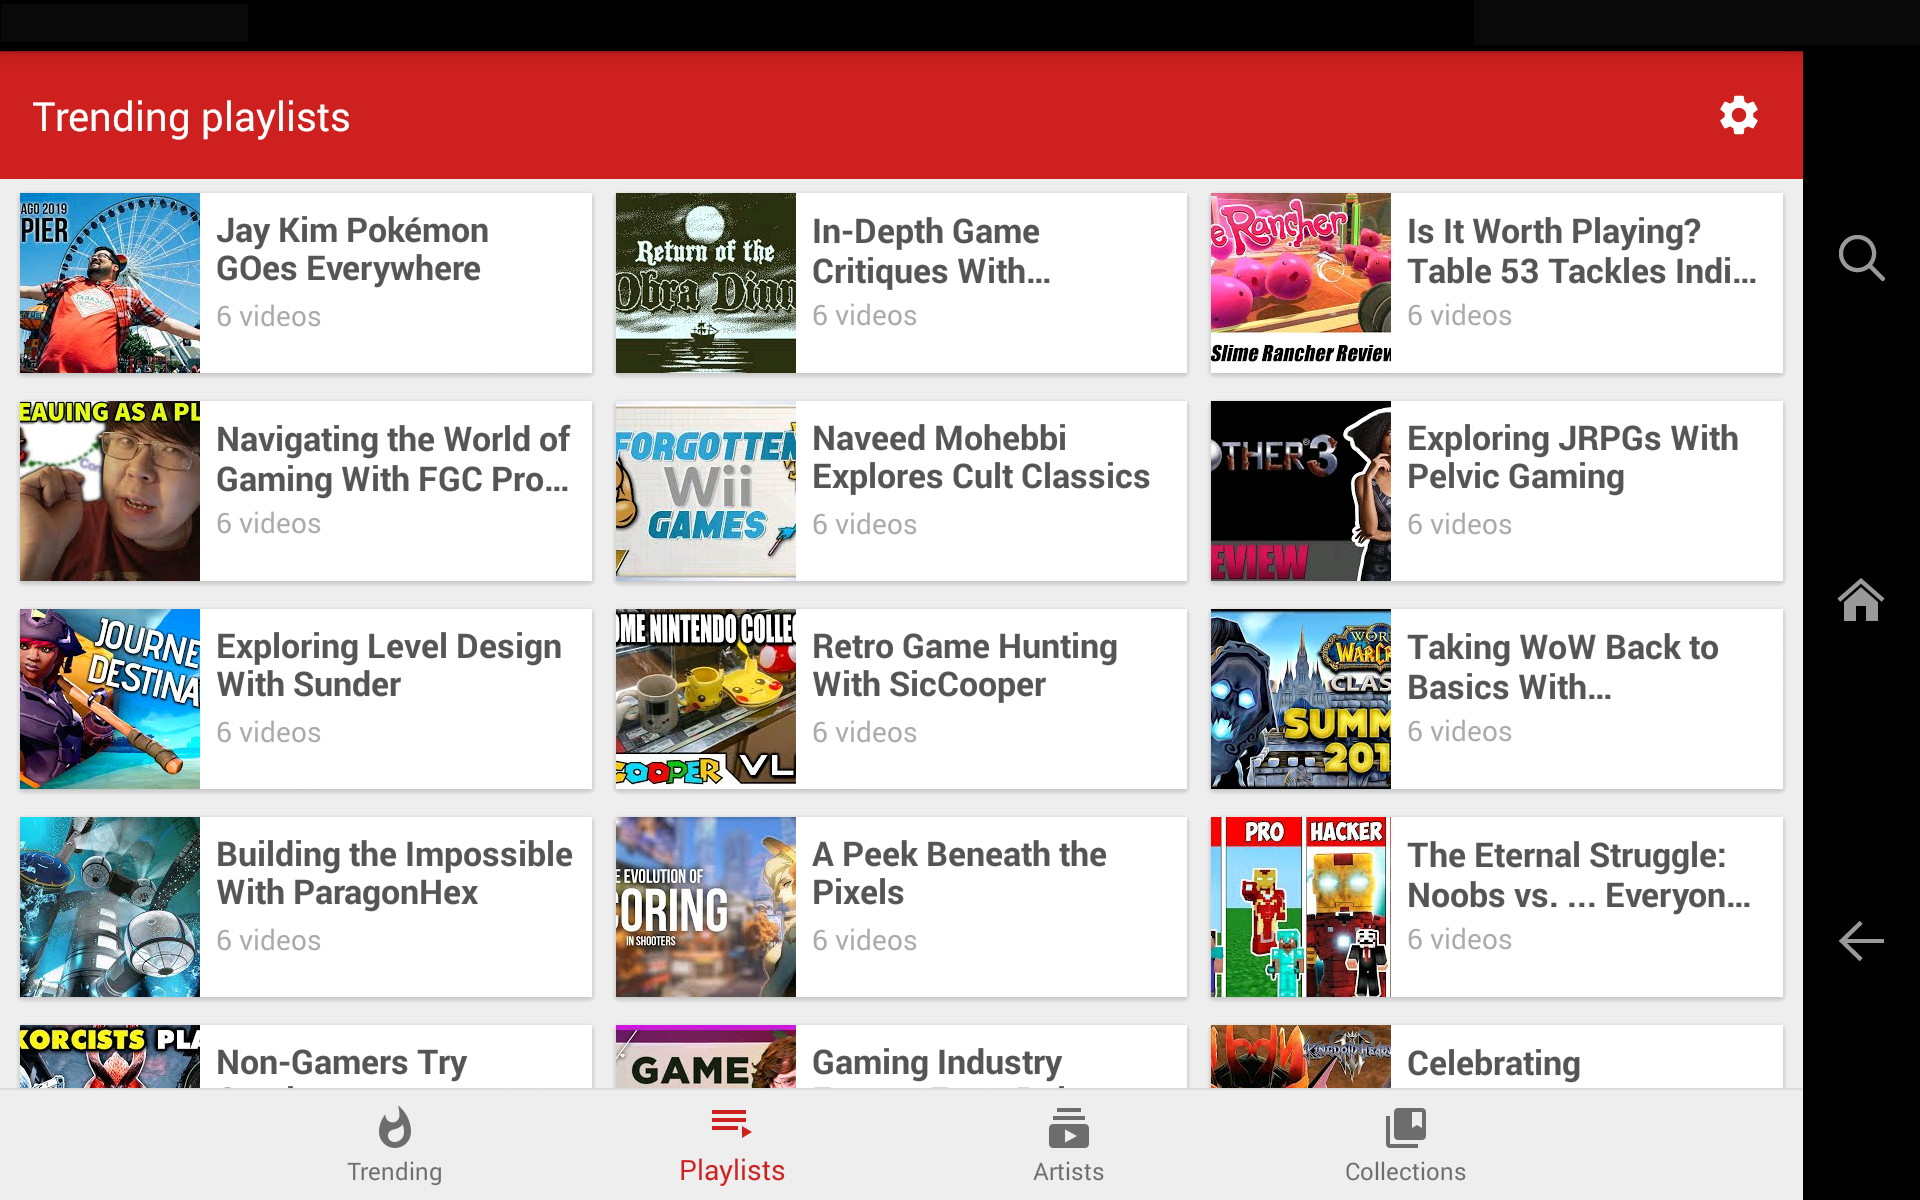Click the Return of the Obra Dinn thumbnail

705,283
